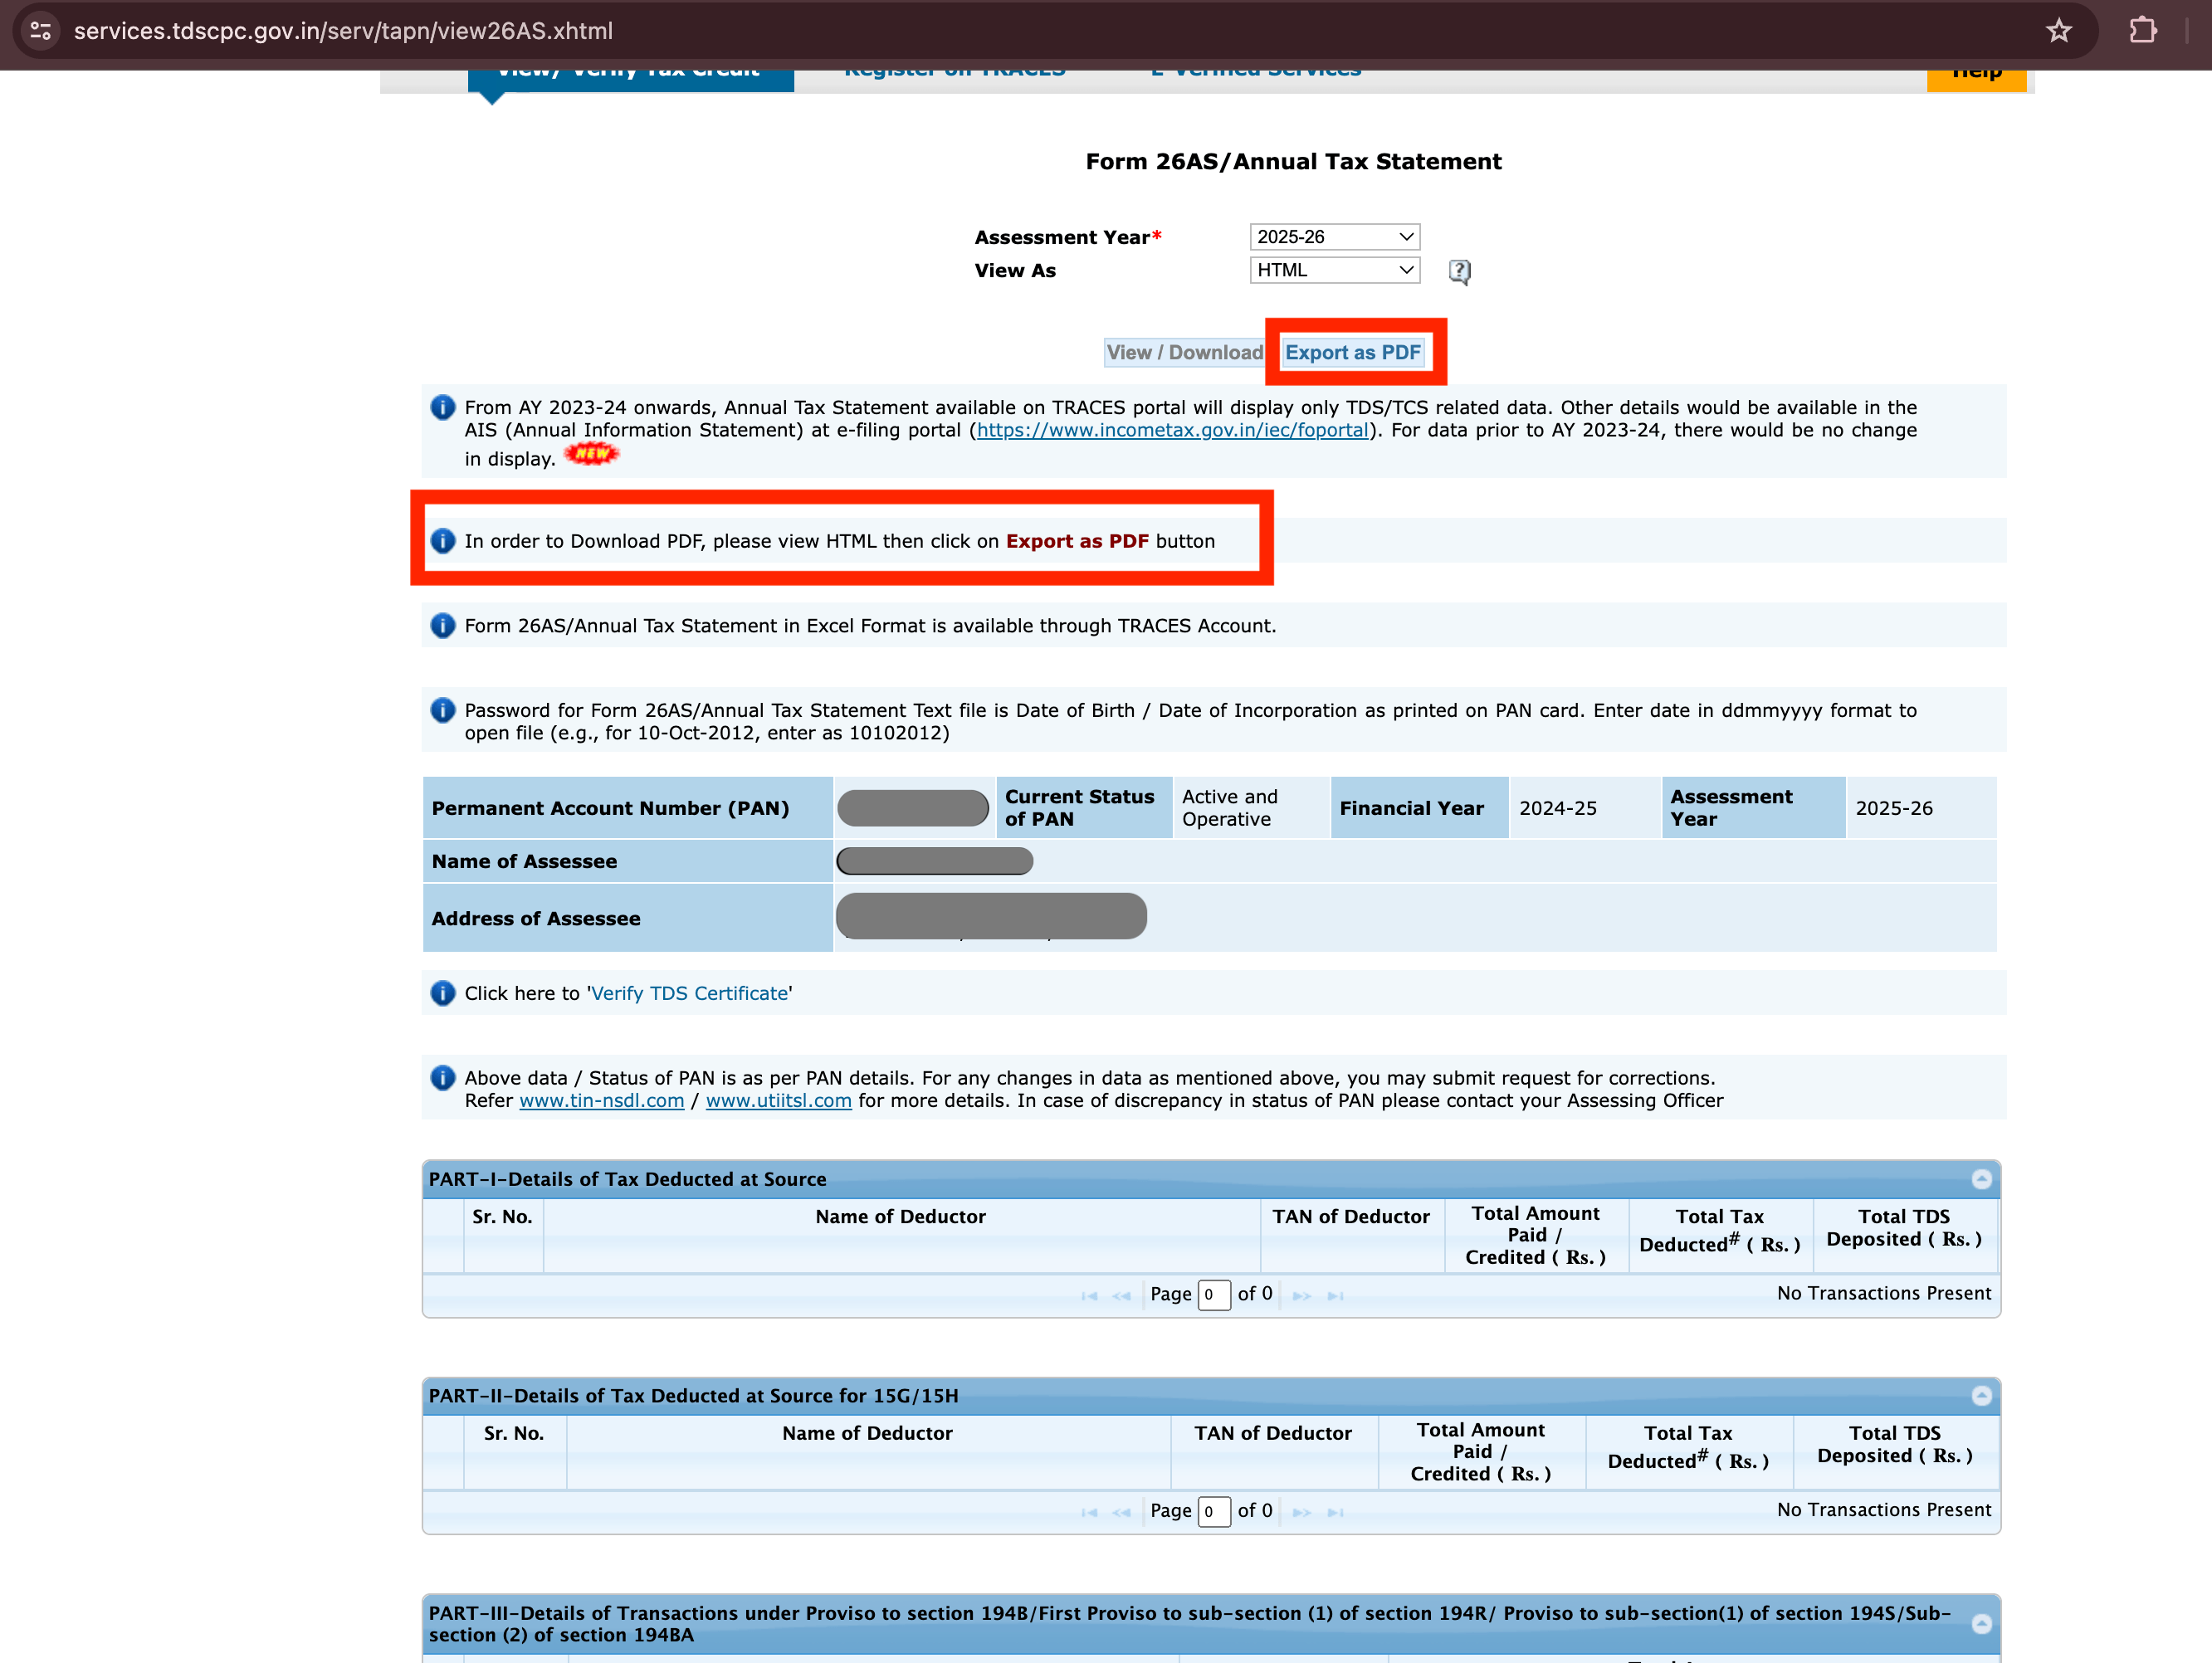This screenshot has width=2212, height=1663.
Task: Open the Verify TDS Certificate link
Action: 689,993
